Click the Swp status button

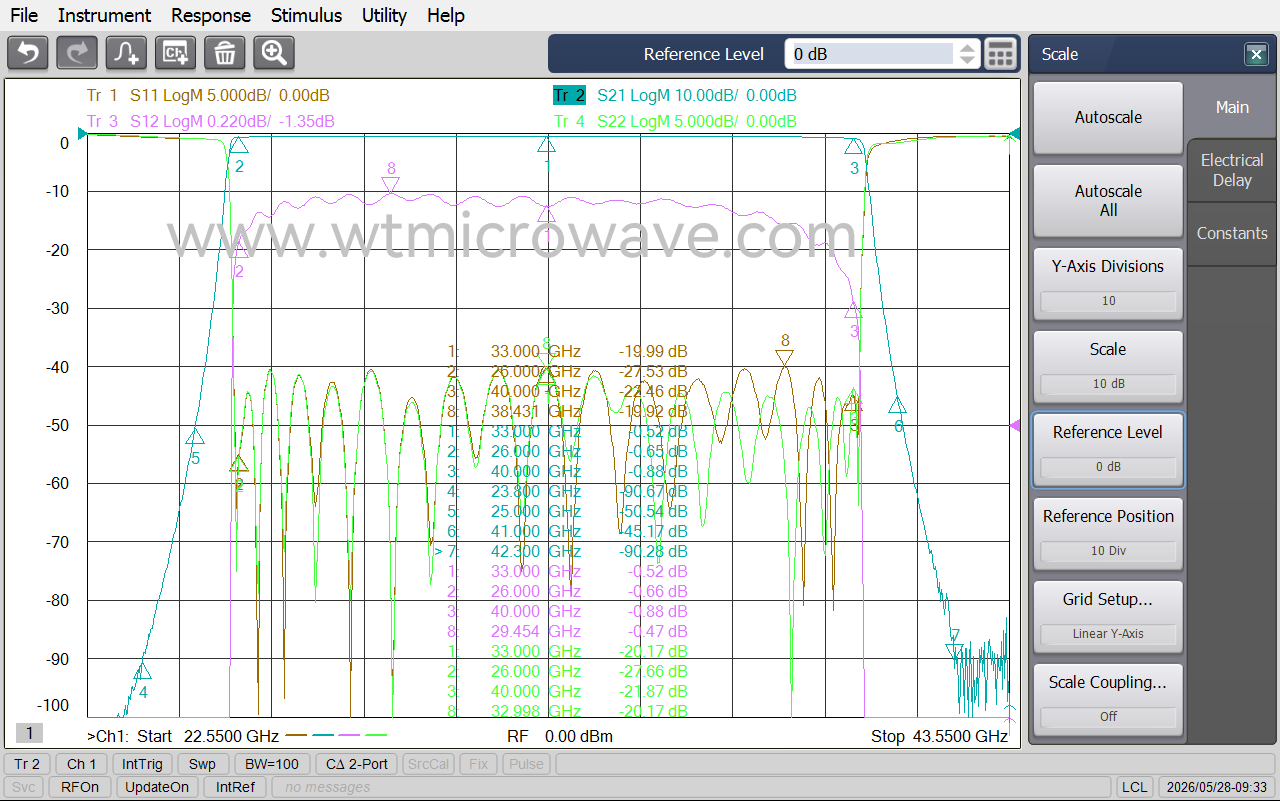[202, 764]
